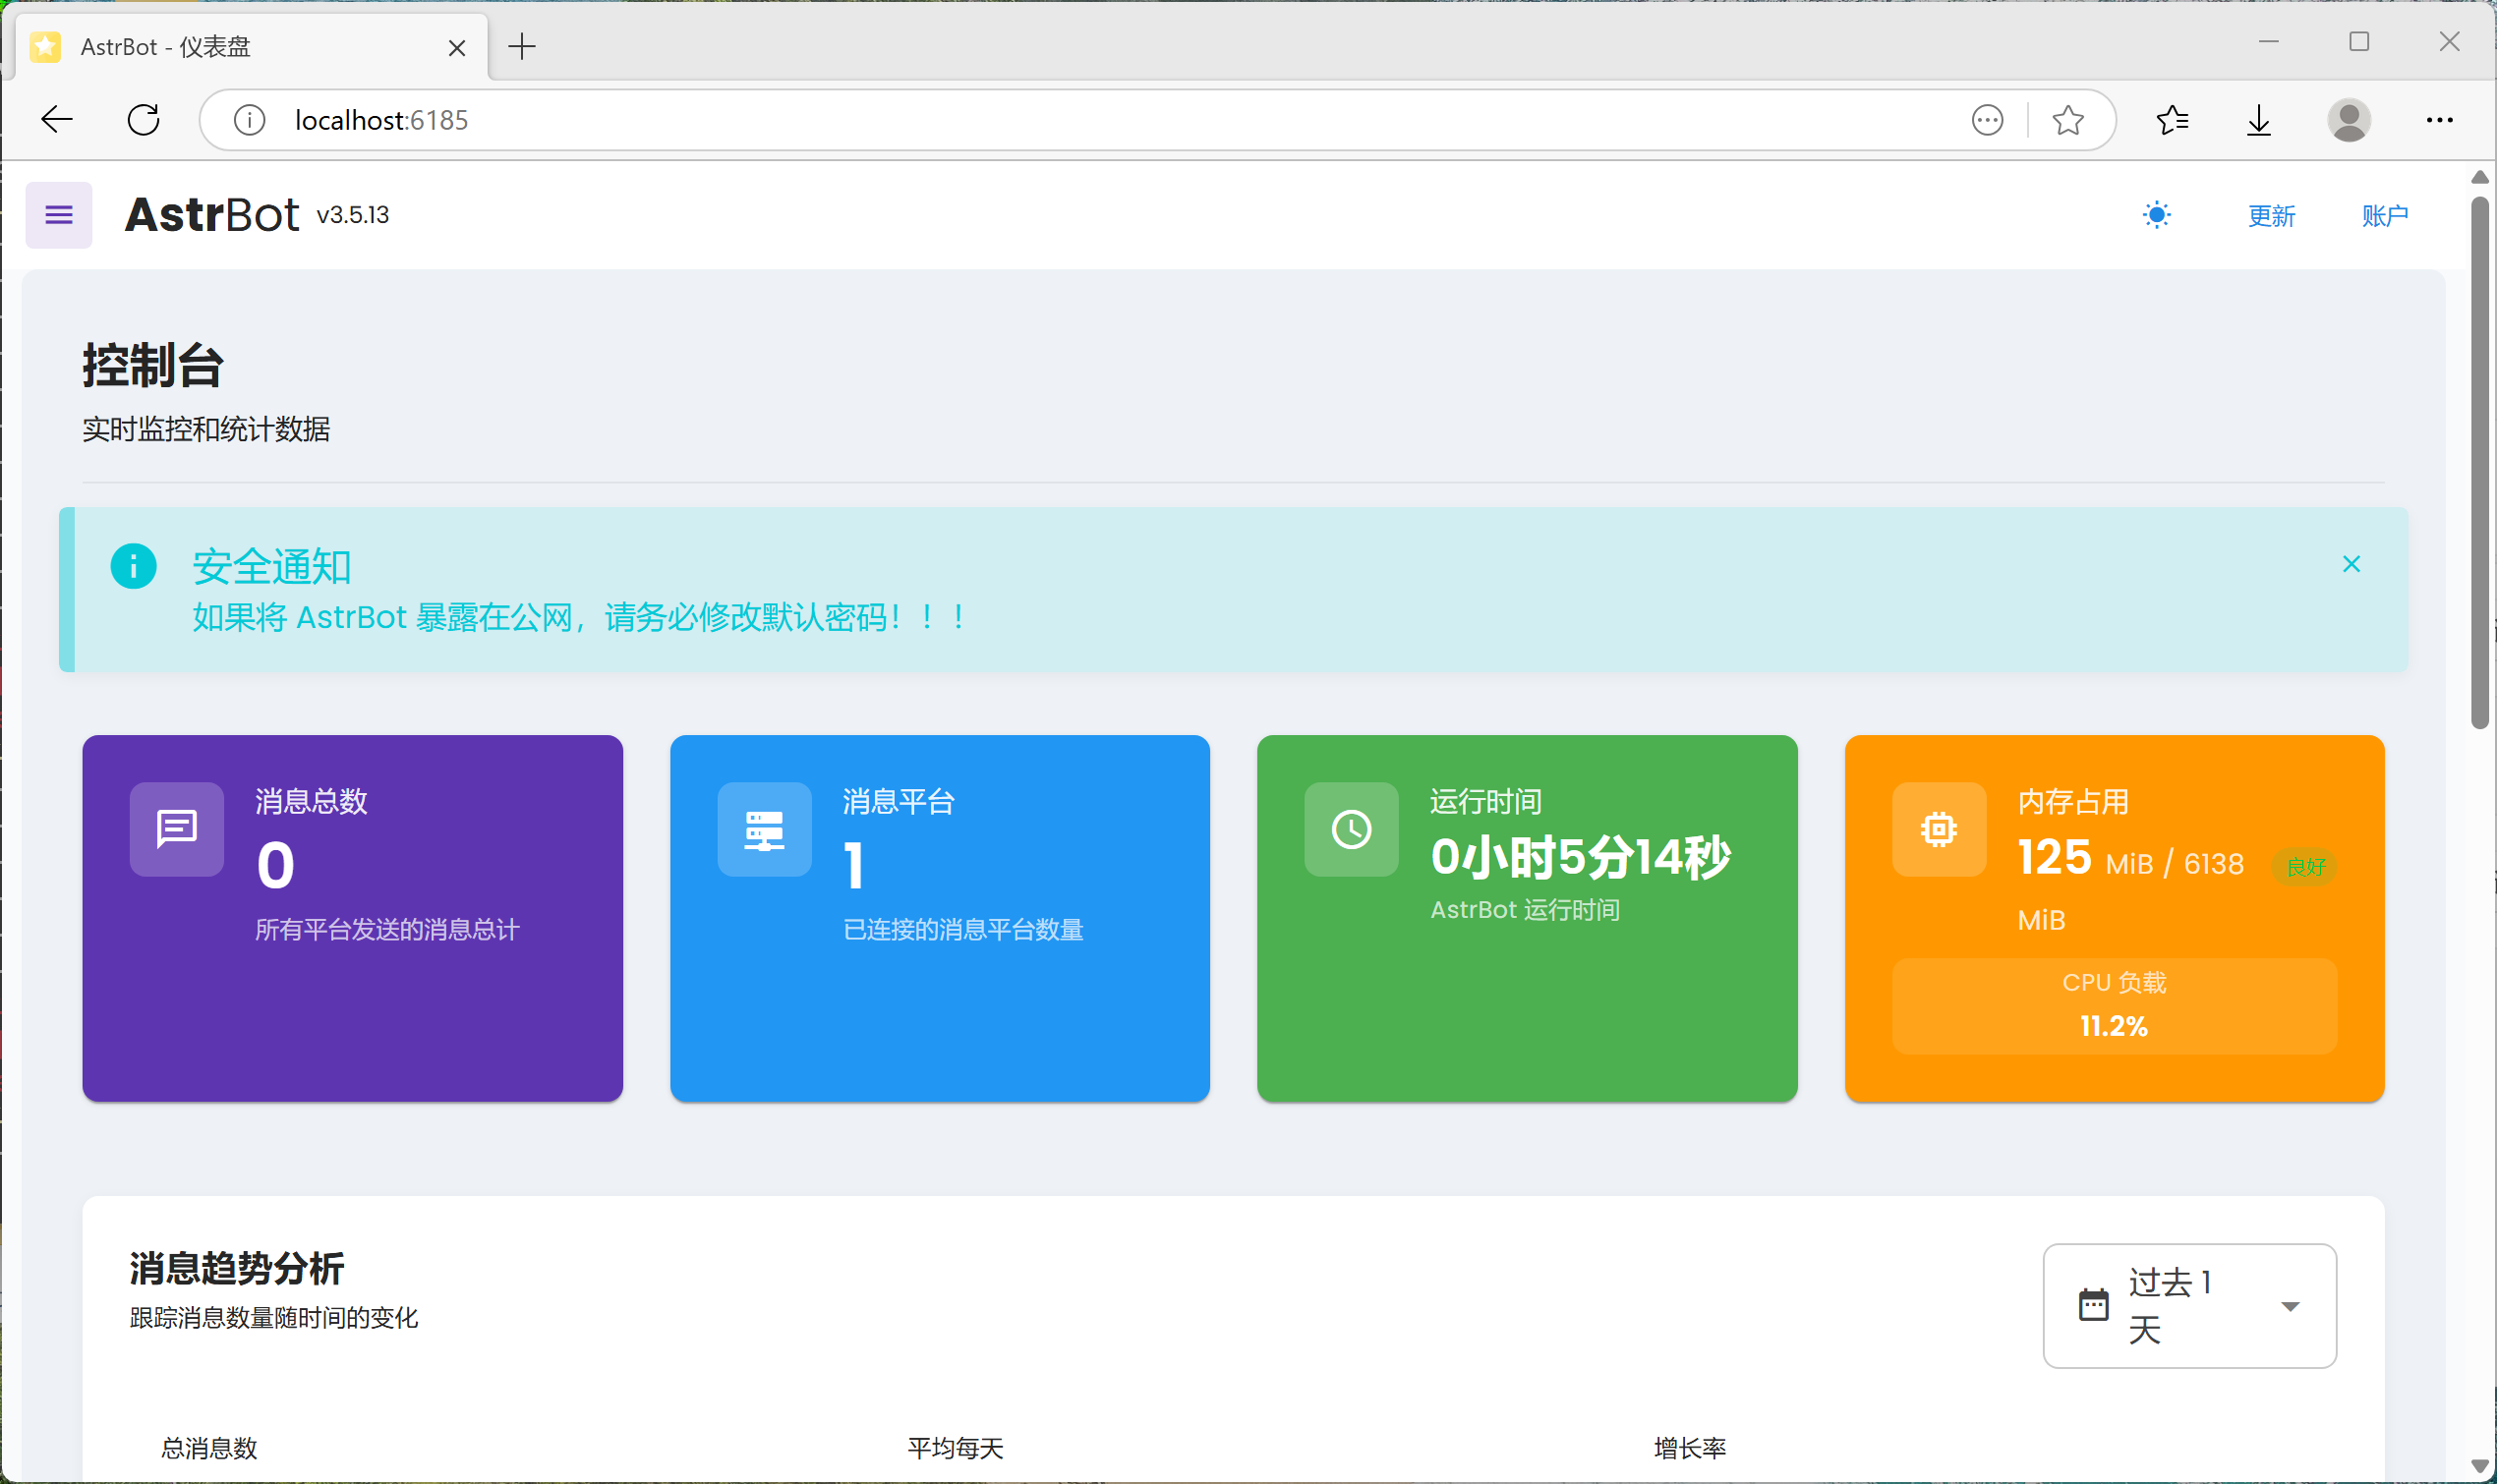Click the 消息平台 count 1

(853, 865)
